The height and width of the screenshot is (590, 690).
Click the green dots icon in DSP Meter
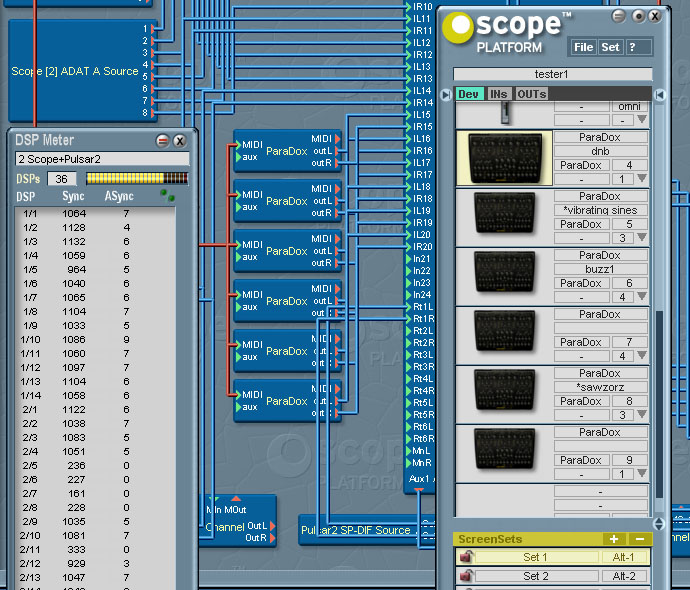pos(167,195)
